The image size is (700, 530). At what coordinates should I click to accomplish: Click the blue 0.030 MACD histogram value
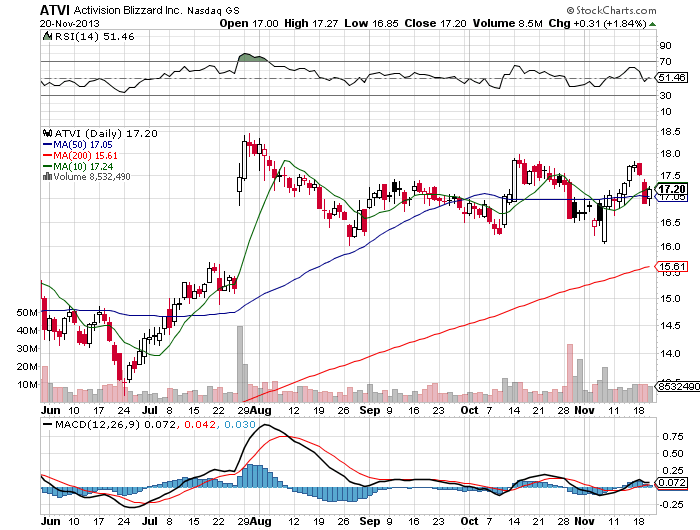tap(240, 425)
